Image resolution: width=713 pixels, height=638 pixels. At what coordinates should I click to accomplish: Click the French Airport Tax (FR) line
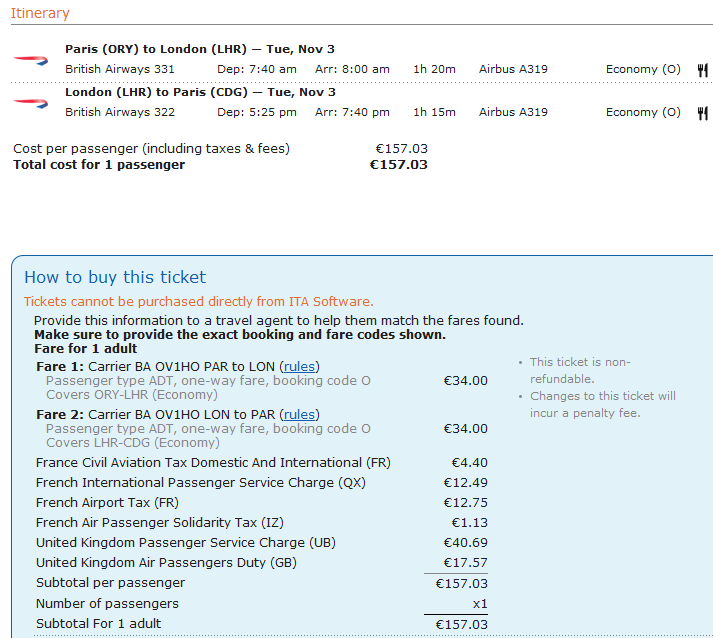107,503
